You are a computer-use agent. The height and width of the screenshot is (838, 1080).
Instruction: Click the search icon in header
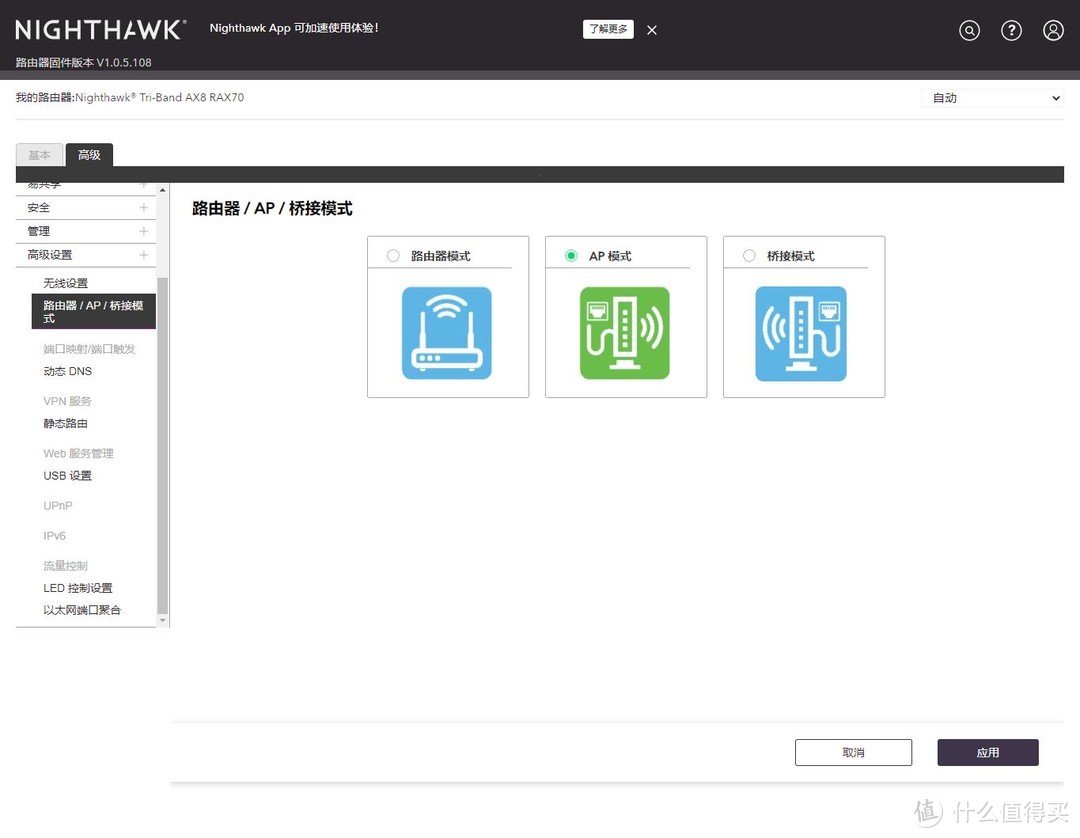pyautogui.click(x=969, y=31)
